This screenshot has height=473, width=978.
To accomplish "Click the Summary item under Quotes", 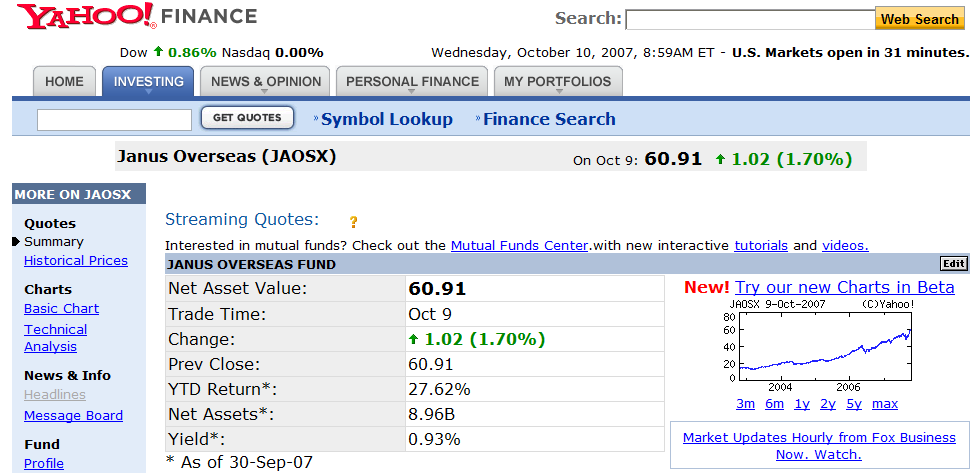I will coord(54,242).
